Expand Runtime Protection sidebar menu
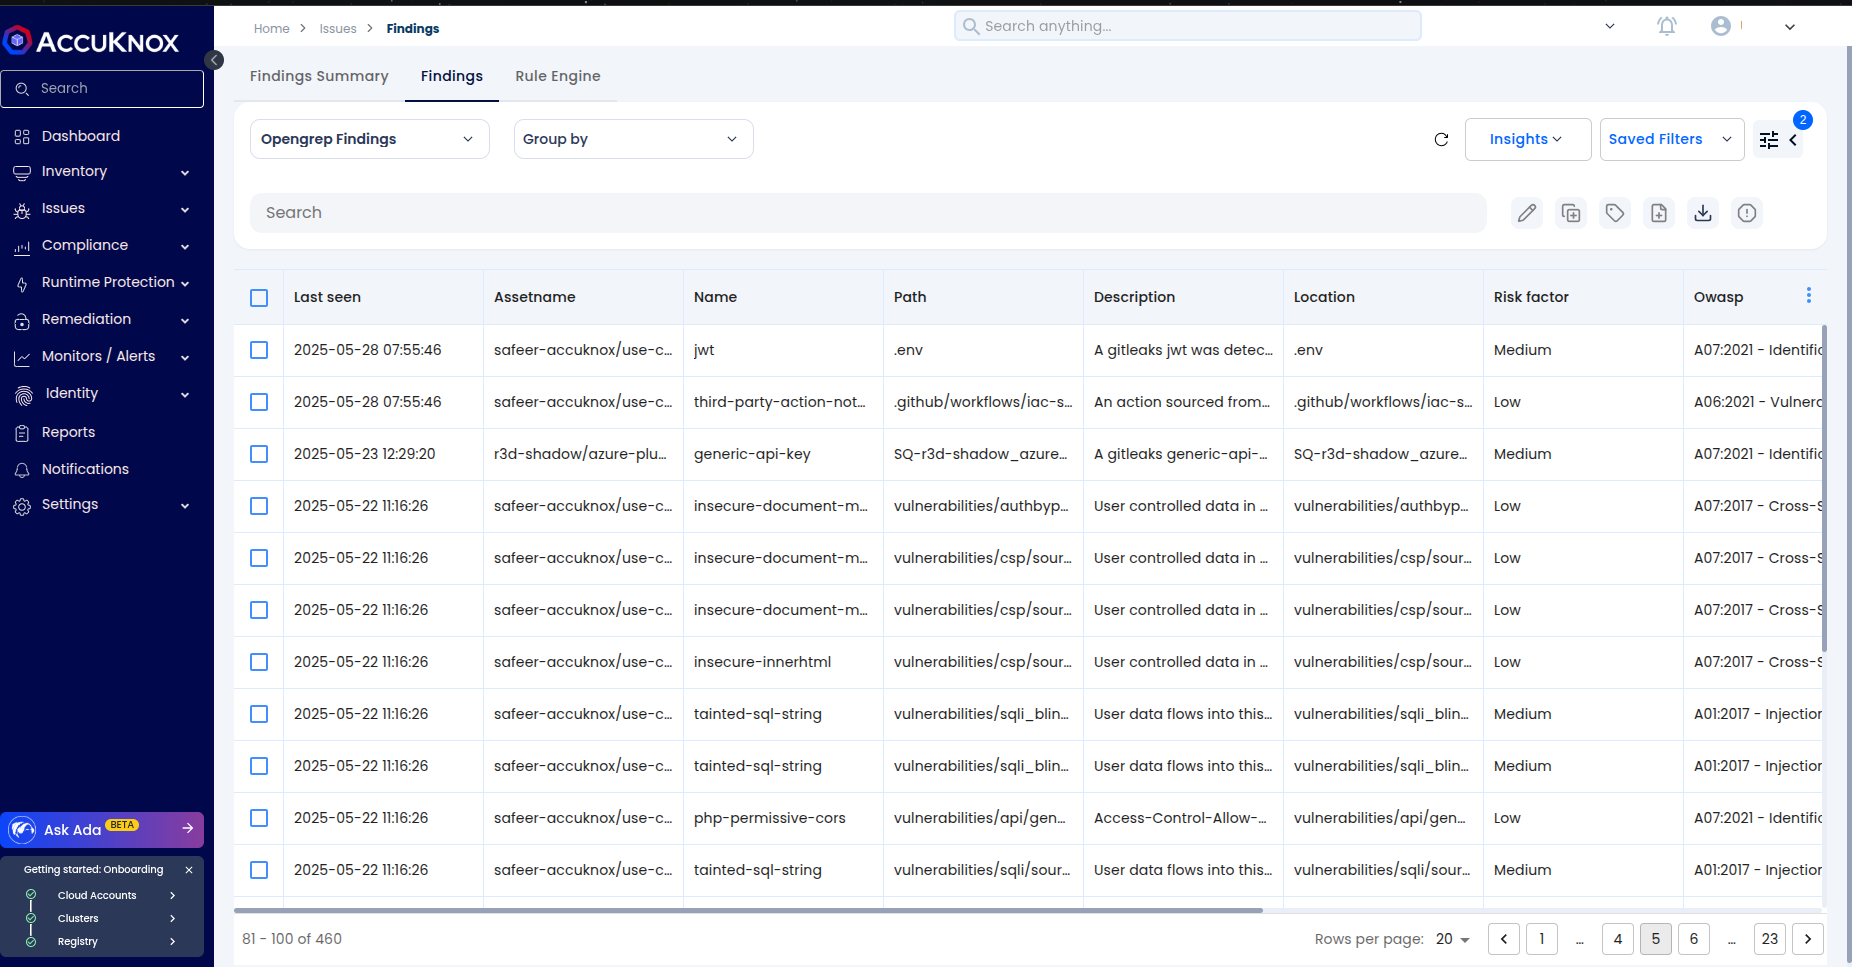1852x967 pixels. pos(101,283)
